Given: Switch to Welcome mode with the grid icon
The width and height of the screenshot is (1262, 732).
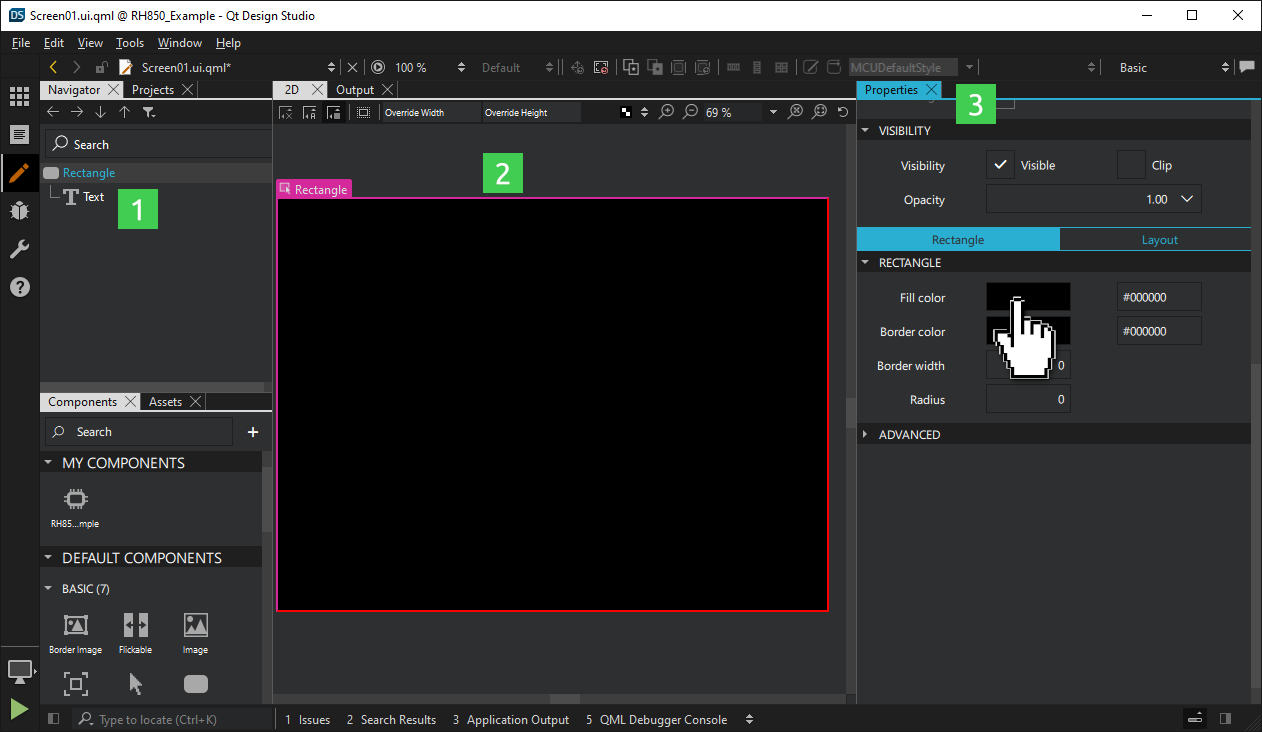Looking at the screenshot, I should [20, 96].
